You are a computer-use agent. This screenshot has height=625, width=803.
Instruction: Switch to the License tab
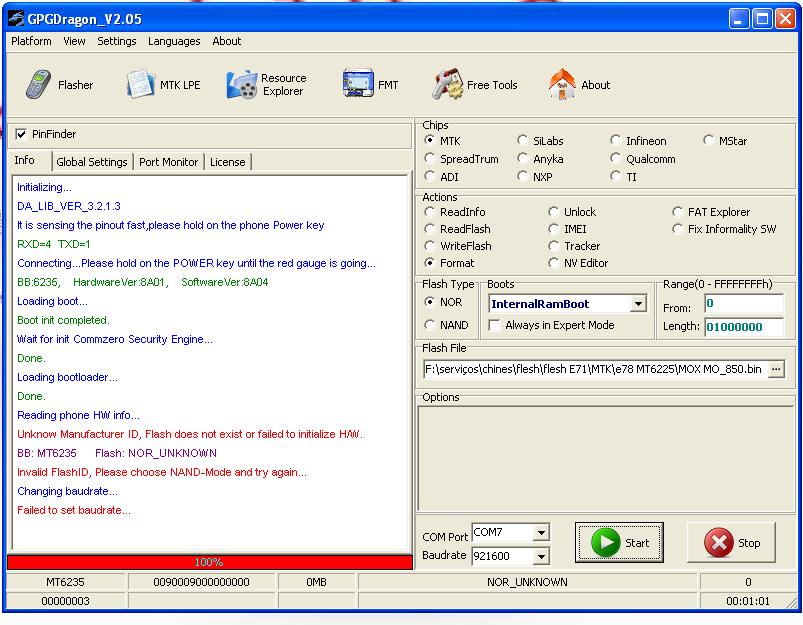[x=228, y=162]
